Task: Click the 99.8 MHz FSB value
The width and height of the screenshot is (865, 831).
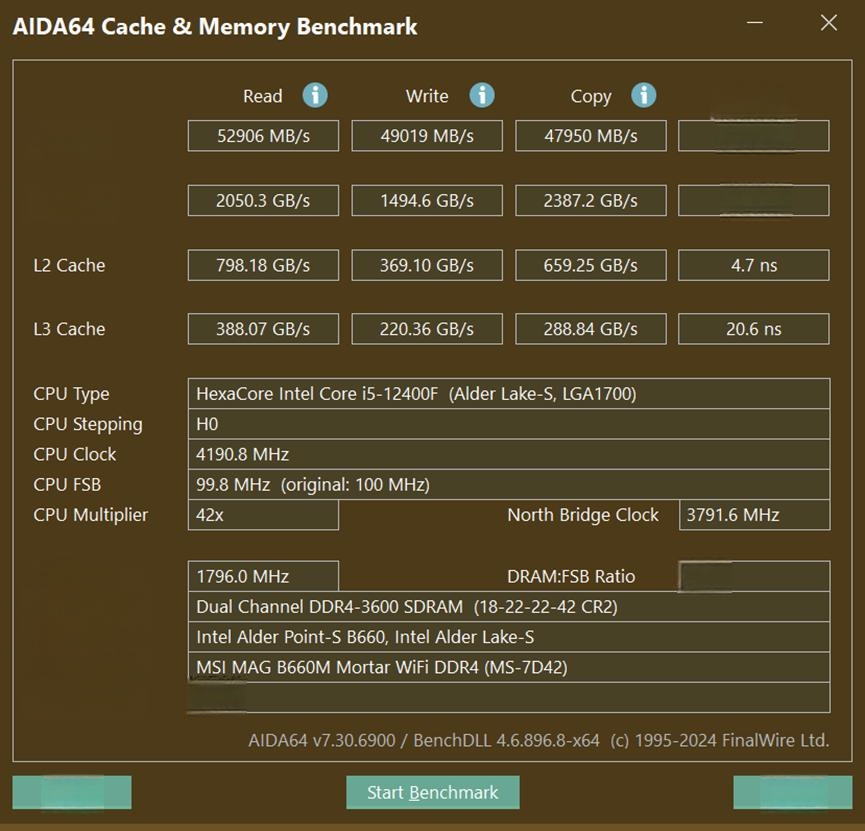Action: (x=509, y=484)
